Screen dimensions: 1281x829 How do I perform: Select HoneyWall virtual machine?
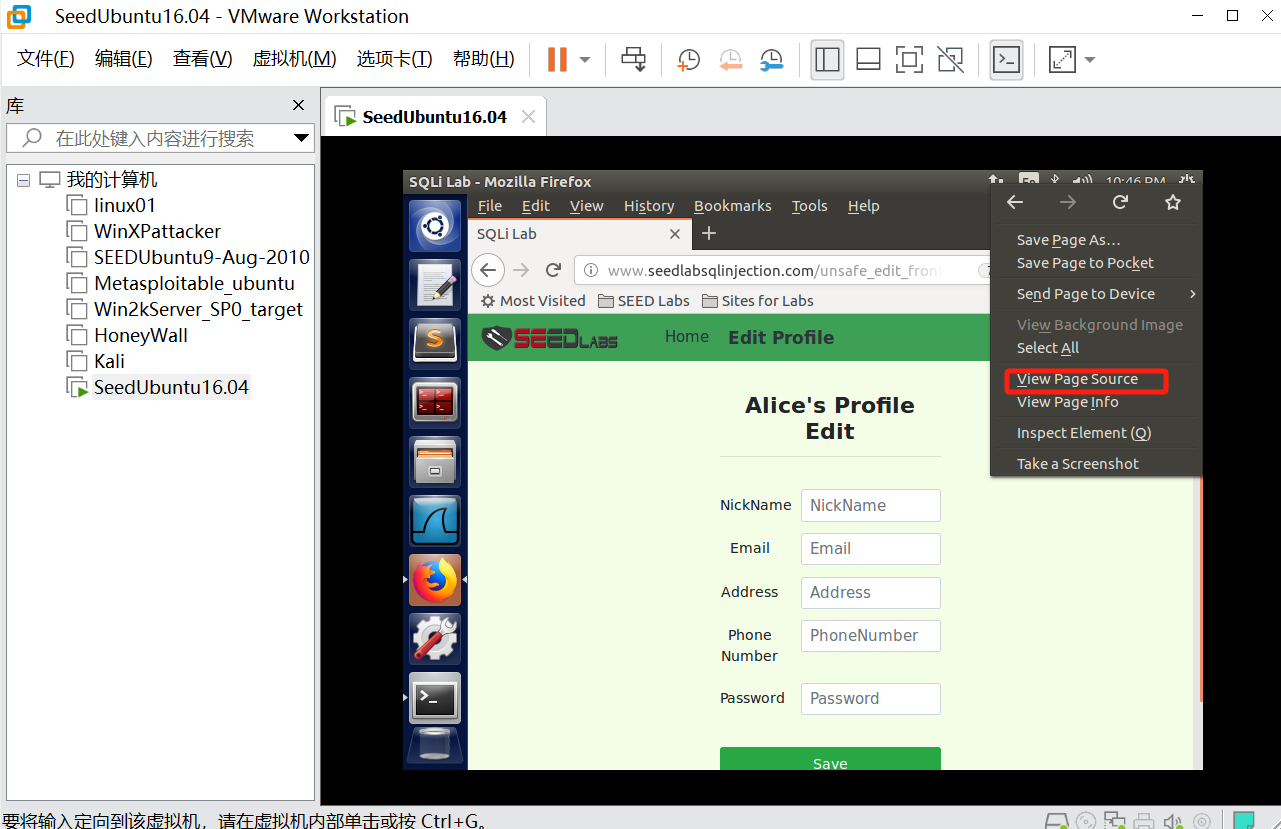(141, 336)
